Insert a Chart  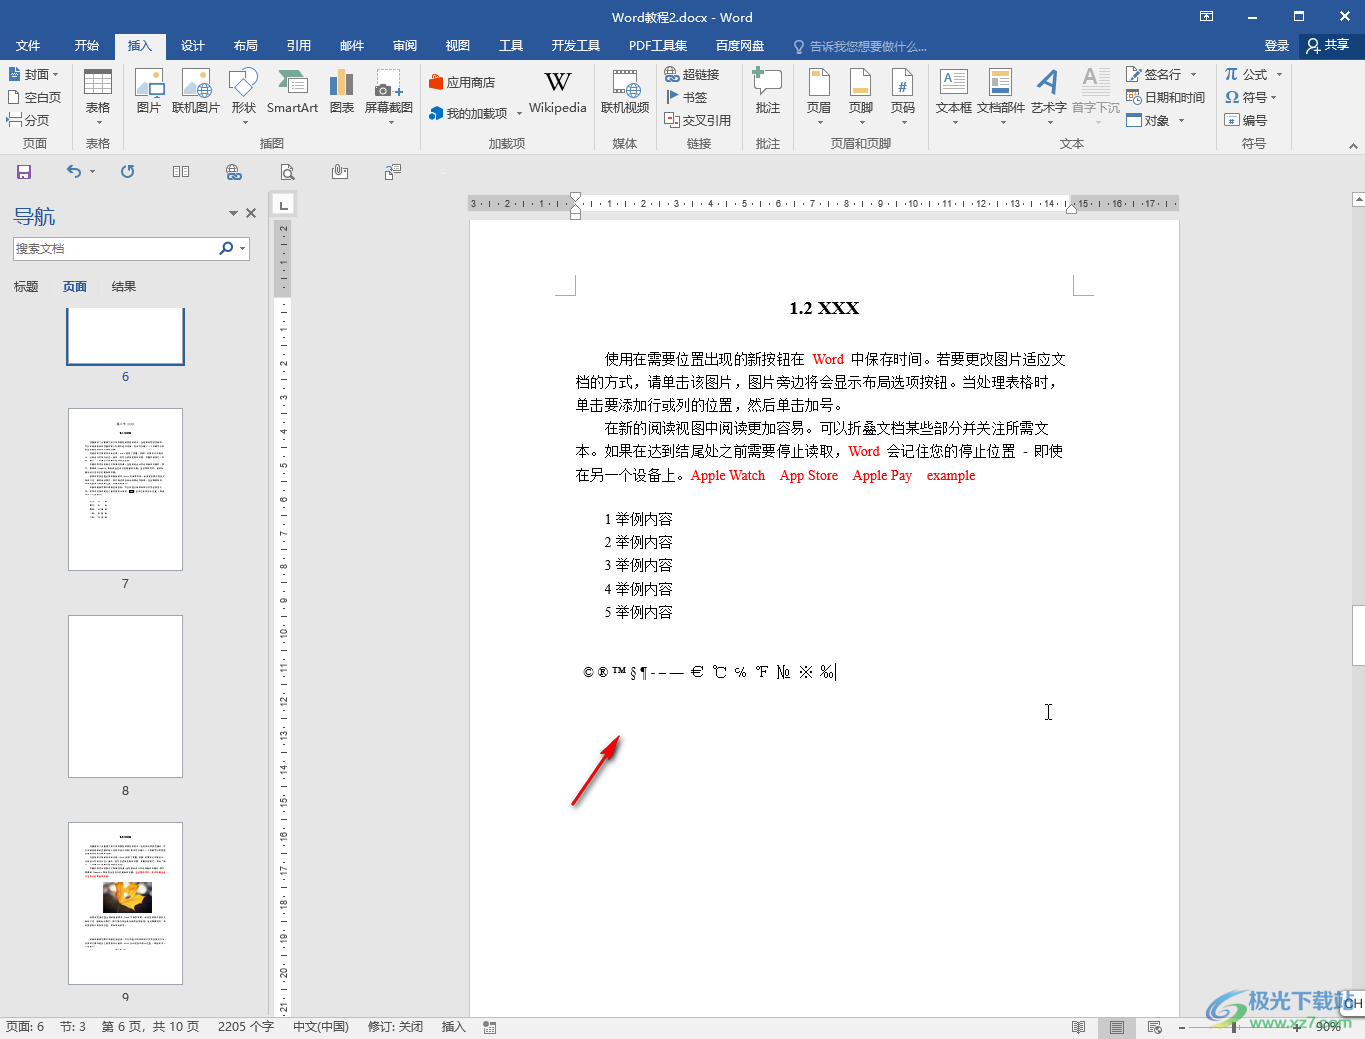click(342, 92)
